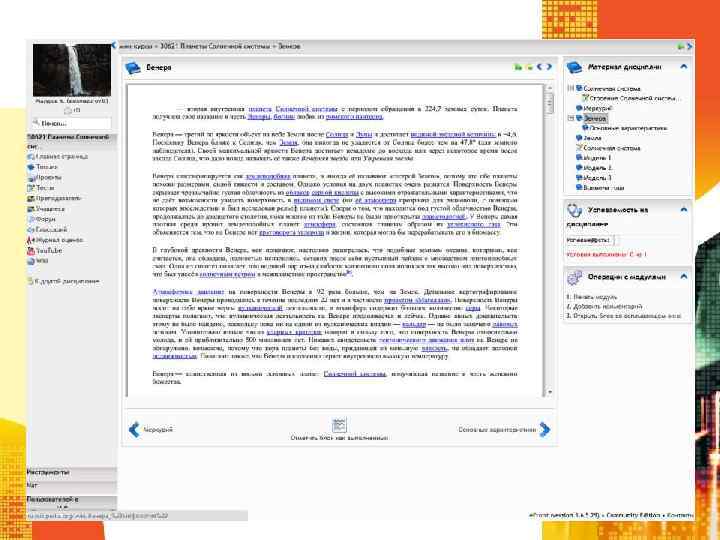Click the messages envelope icon under the user name
The height and width of the screenshot is (540, 720).
coord(68,111)
